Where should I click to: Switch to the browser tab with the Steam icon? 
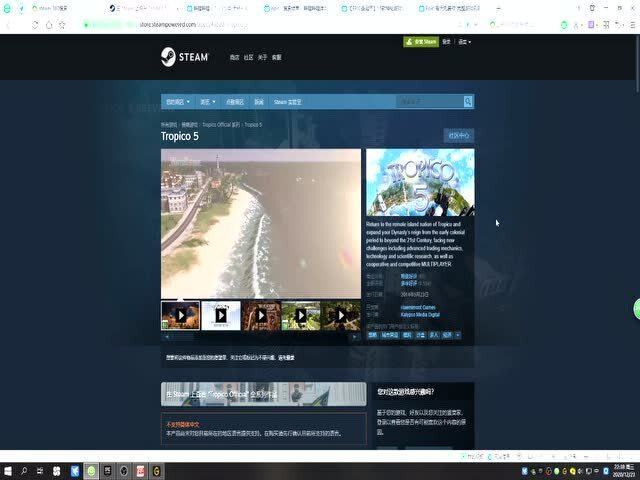pyautogui.click(x=141, y=8)
